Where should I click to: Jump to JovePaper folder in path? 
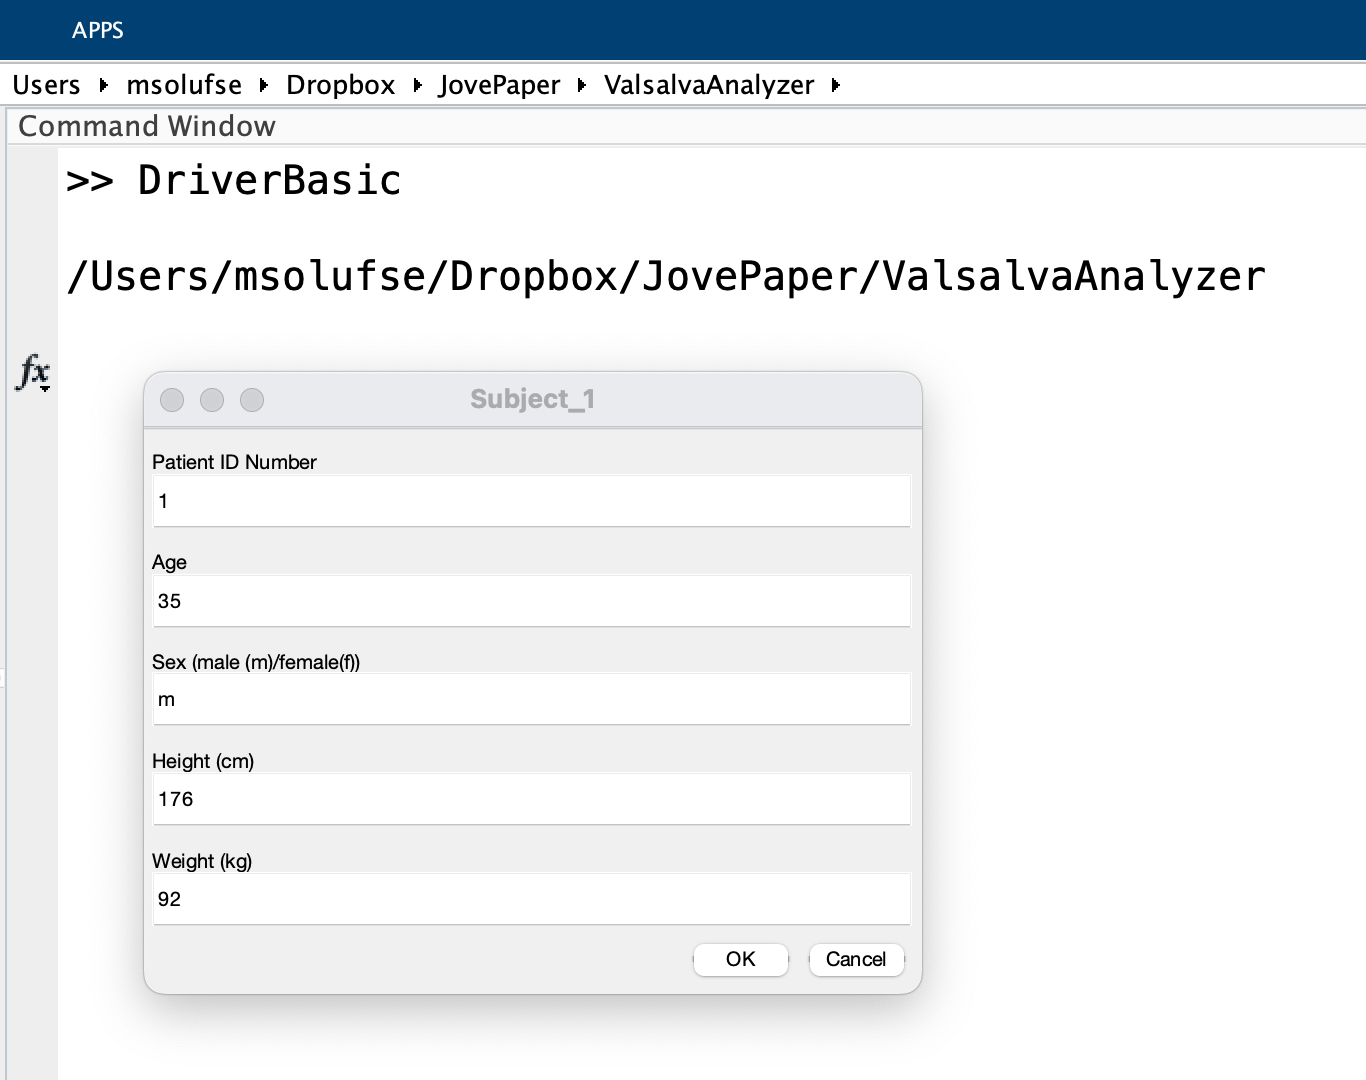pyautogui.click(x=499, y=85)
